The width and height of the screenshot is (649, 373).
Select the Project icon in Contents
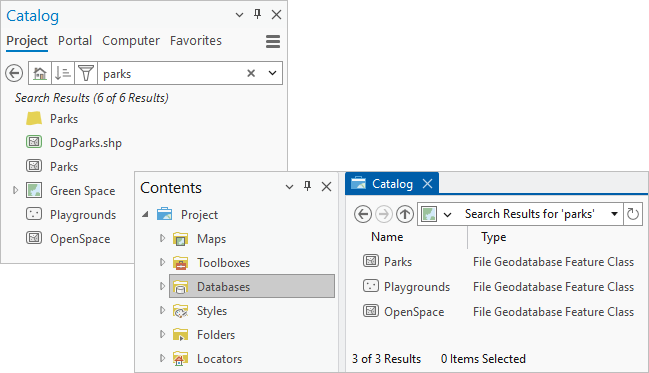point(164,214)
